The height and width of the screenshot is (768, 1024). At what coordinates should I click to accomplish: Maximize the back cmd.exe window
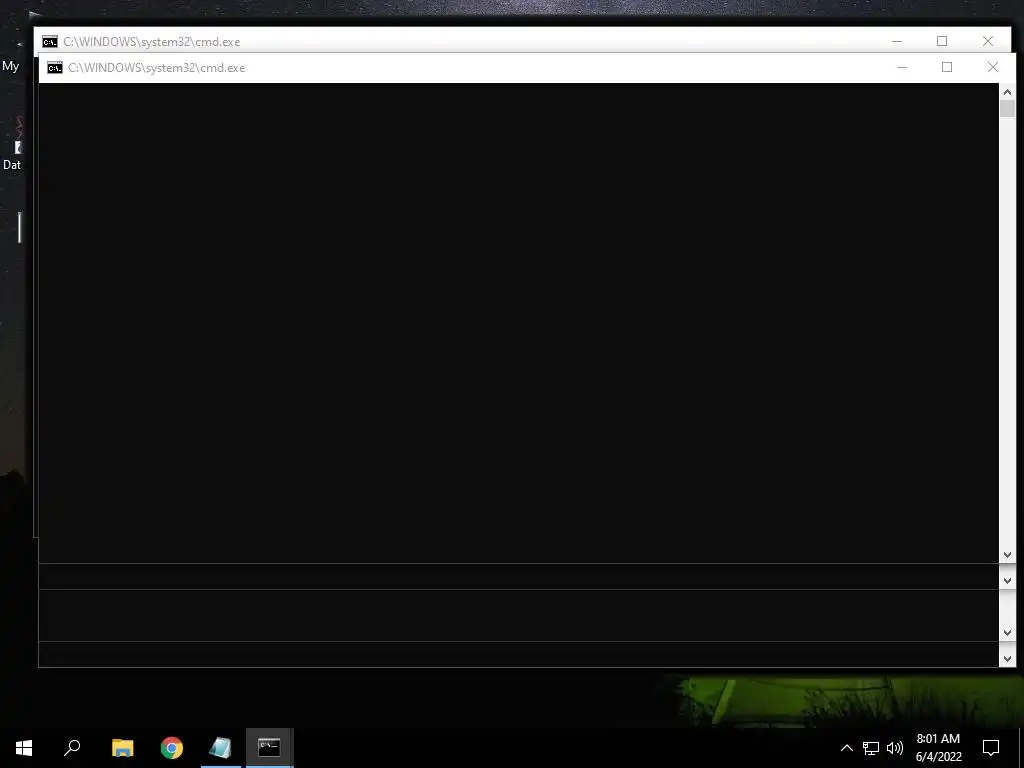942,41
